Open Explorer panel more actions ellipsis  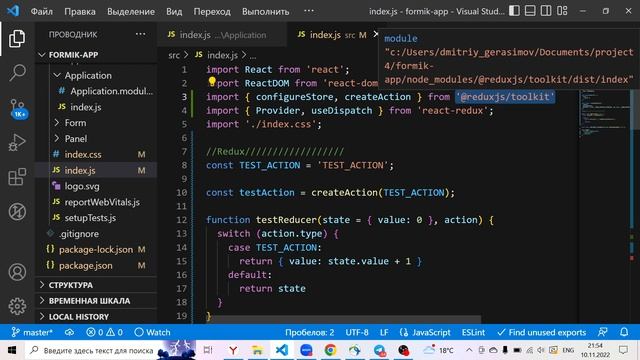click(140, 34)
